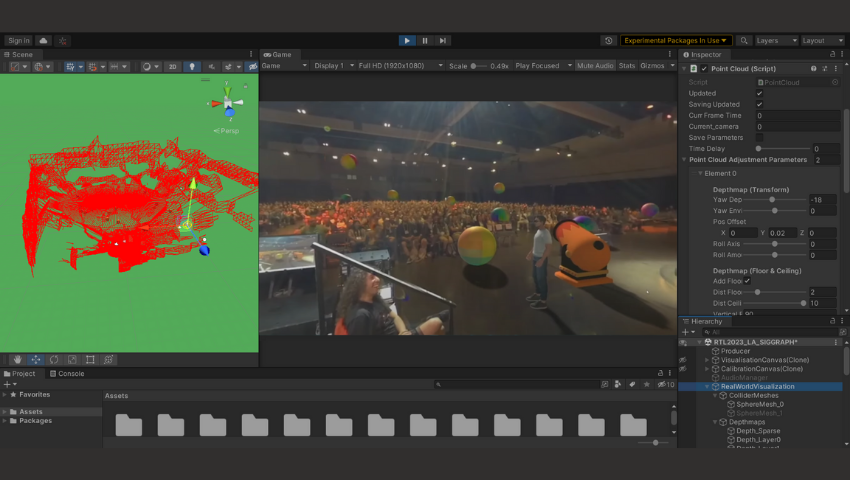Image resolution: width=850 pixels, height=480 pixels.
Task: Switch to the Inspector tab
Action: (703, 54)
